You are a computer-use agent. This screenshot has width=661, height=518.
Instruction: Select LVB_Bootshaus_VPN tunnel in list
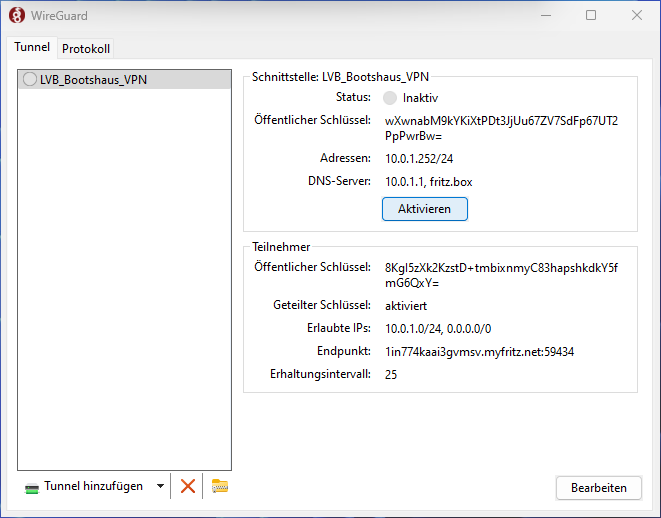coord(125,80)
